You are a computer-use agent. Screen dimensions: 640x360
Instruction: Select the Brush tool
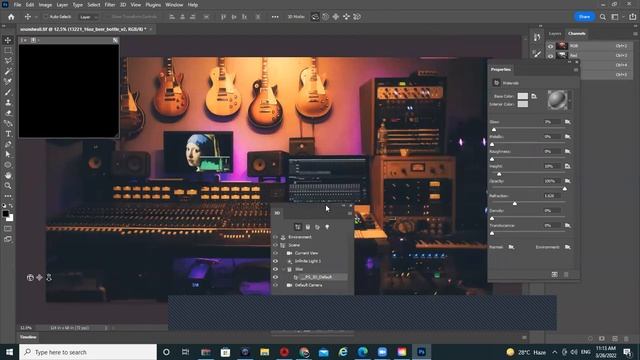click(8, 92)
